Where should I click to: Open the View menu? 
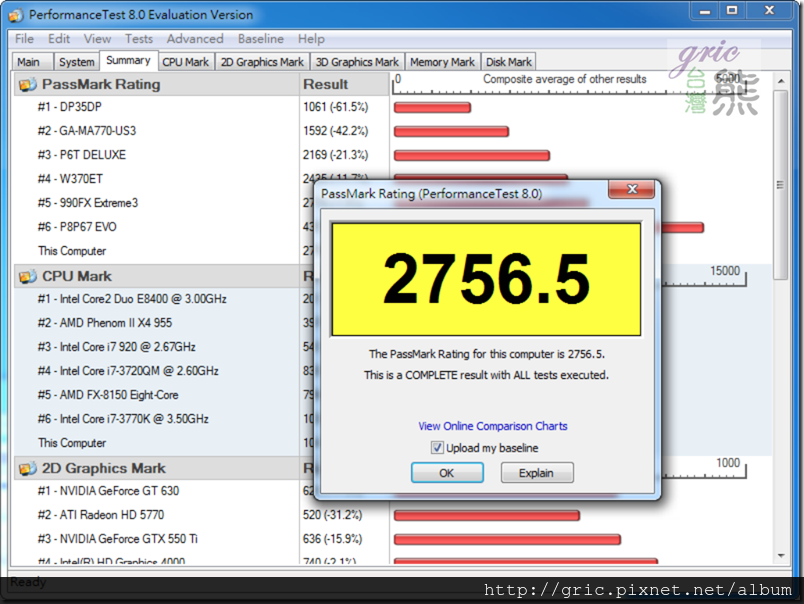(x=97, y=39)
